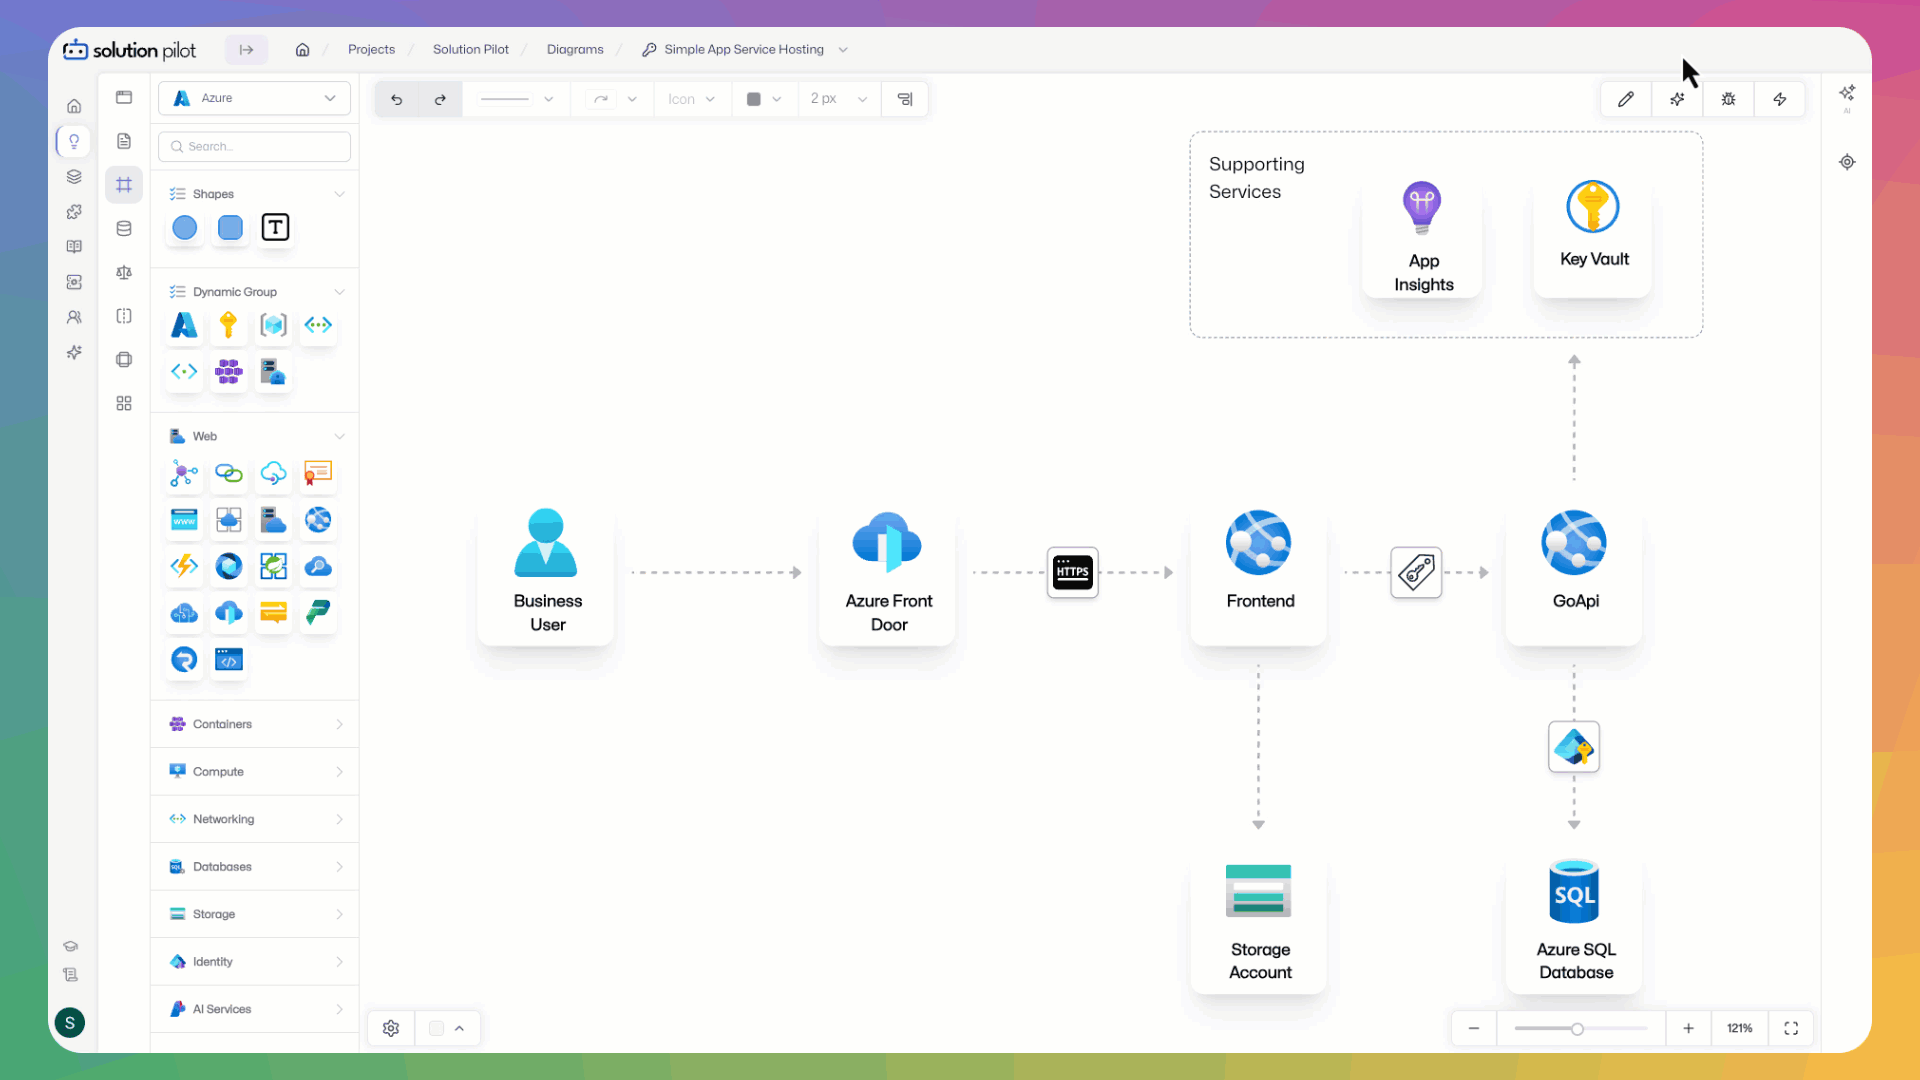This screenshot has height=1080, width=1920.
Task: Expand the Identity category
Action: (x=254, y=961)
